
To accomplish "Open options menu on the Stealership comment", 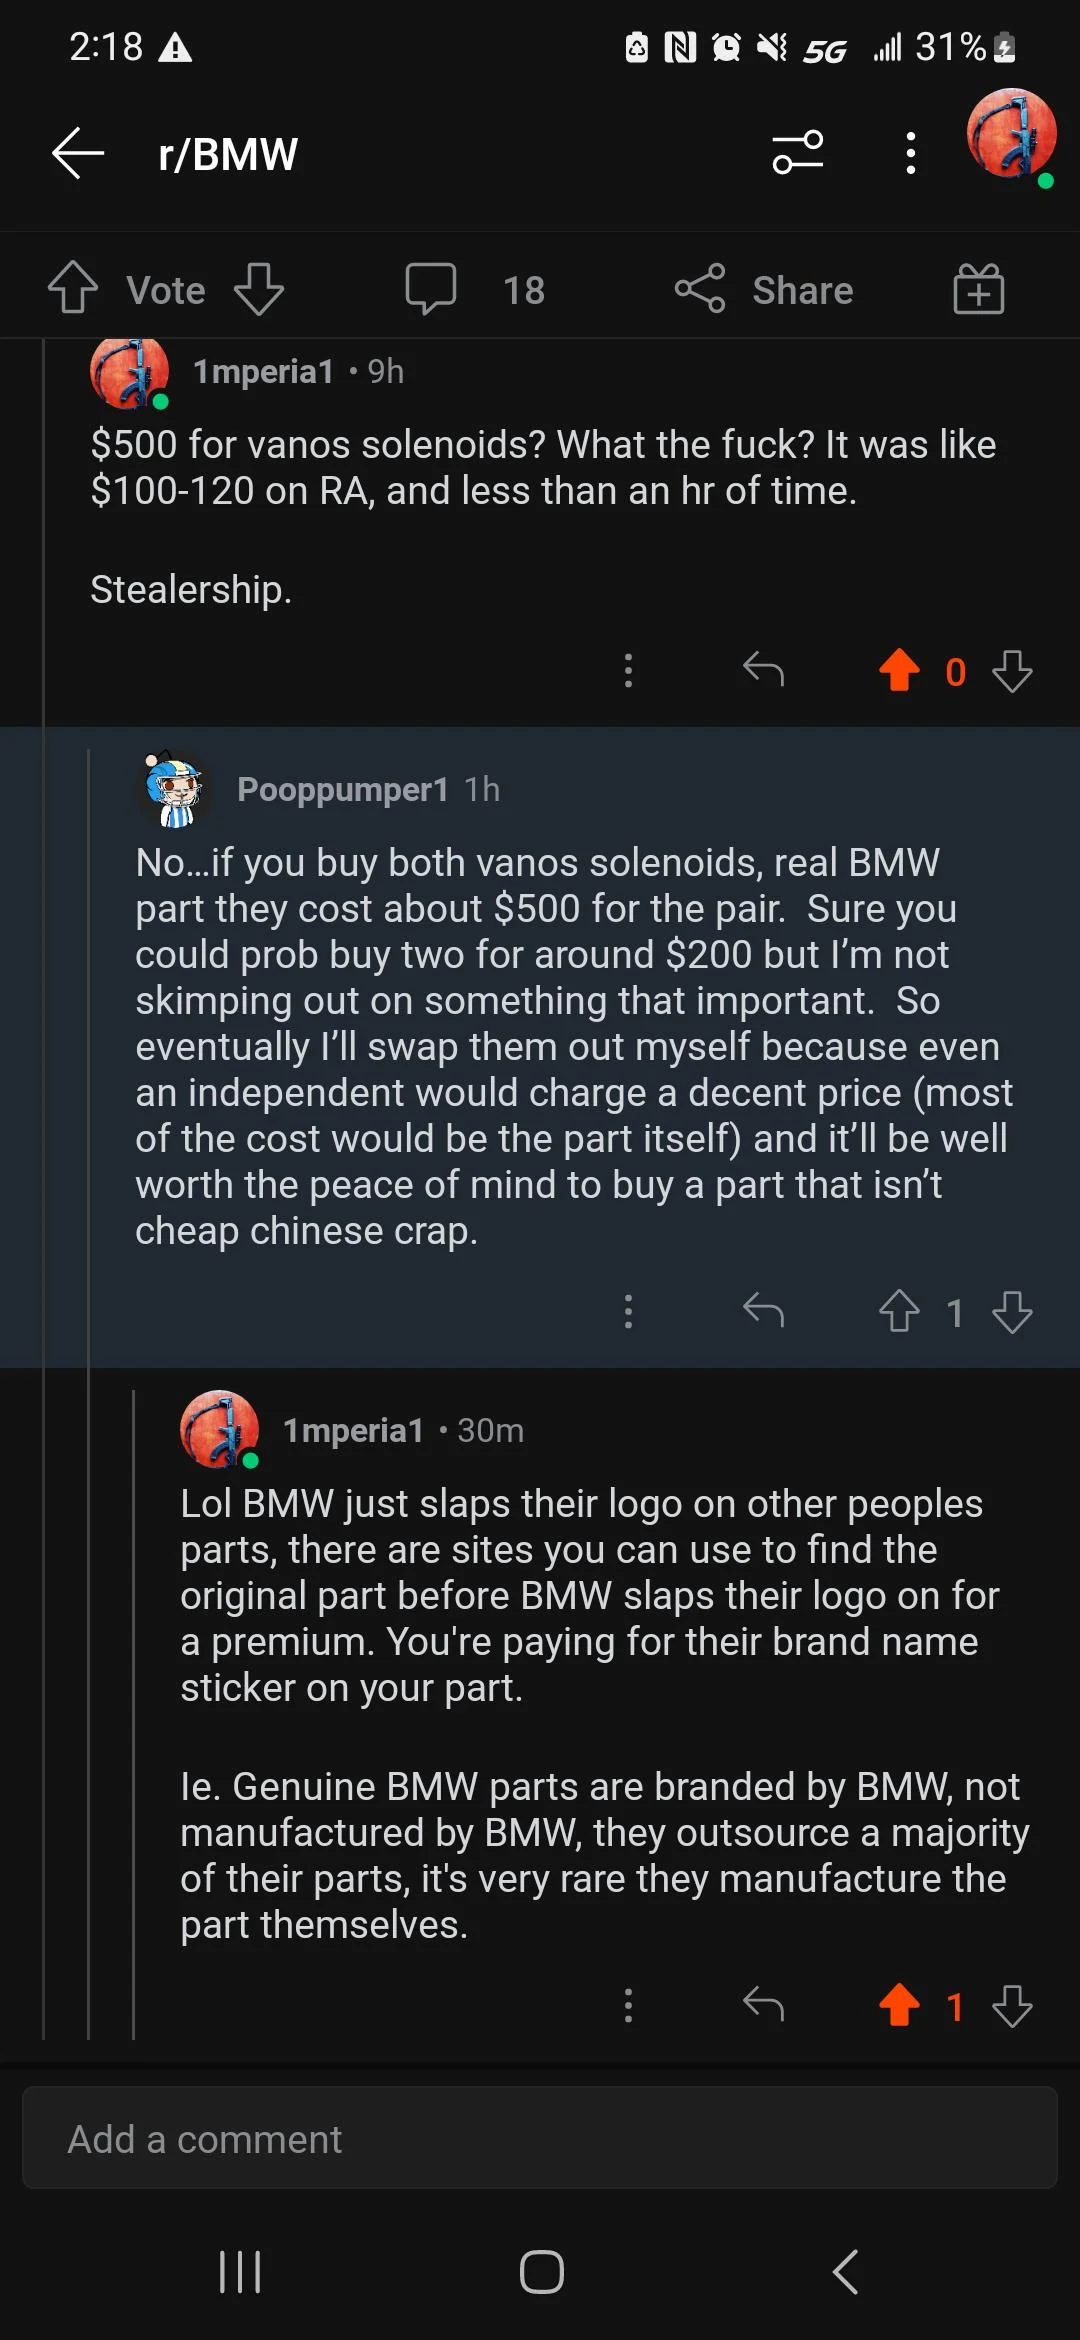I will point(628,671).
